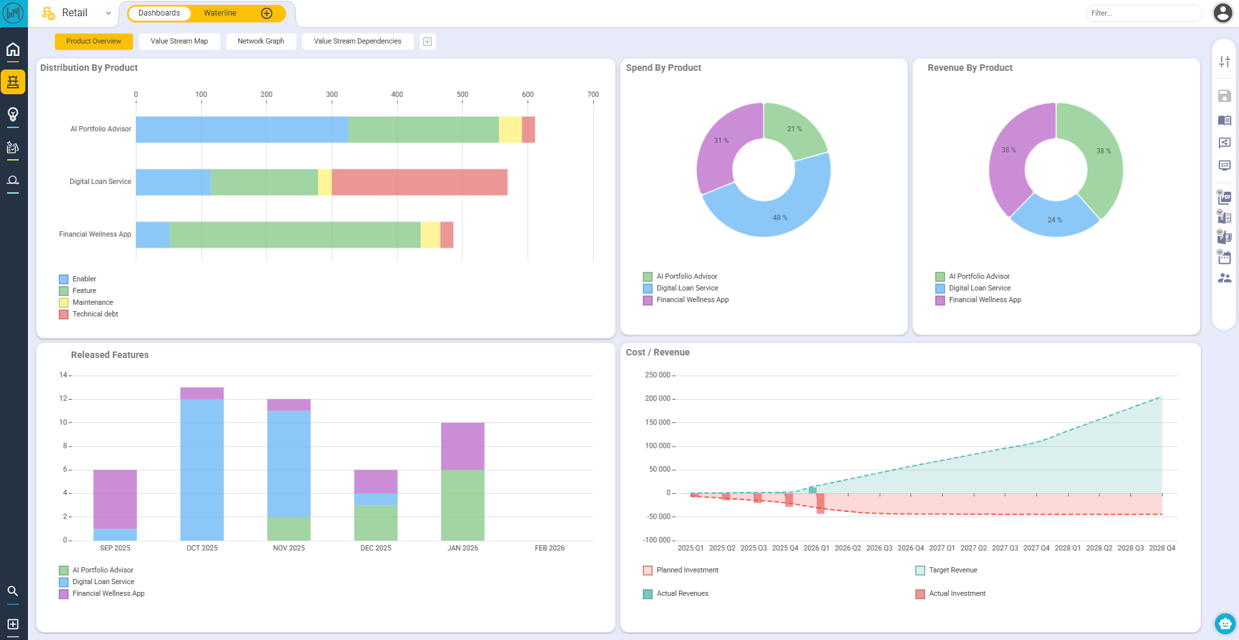Add a new dashboard tab with plus box
1239x640 pixels.
tap(427, 41)
